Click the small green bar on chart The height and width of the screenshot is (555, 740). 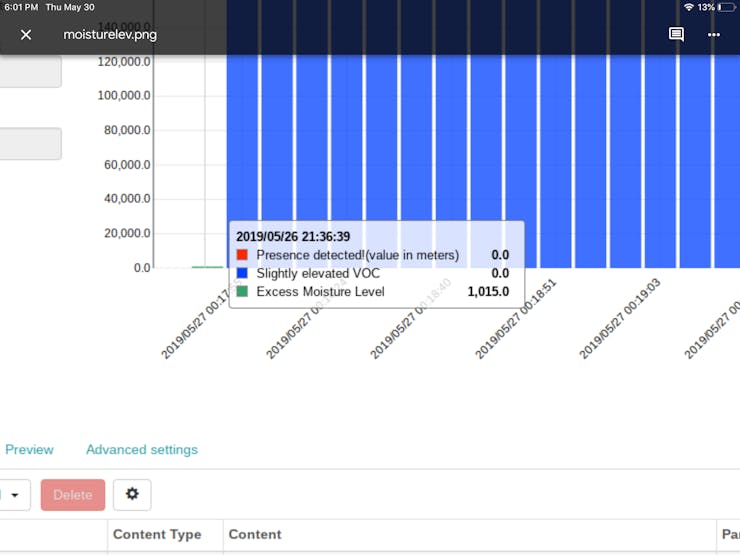pyautogui.click(x=207, y=266)
